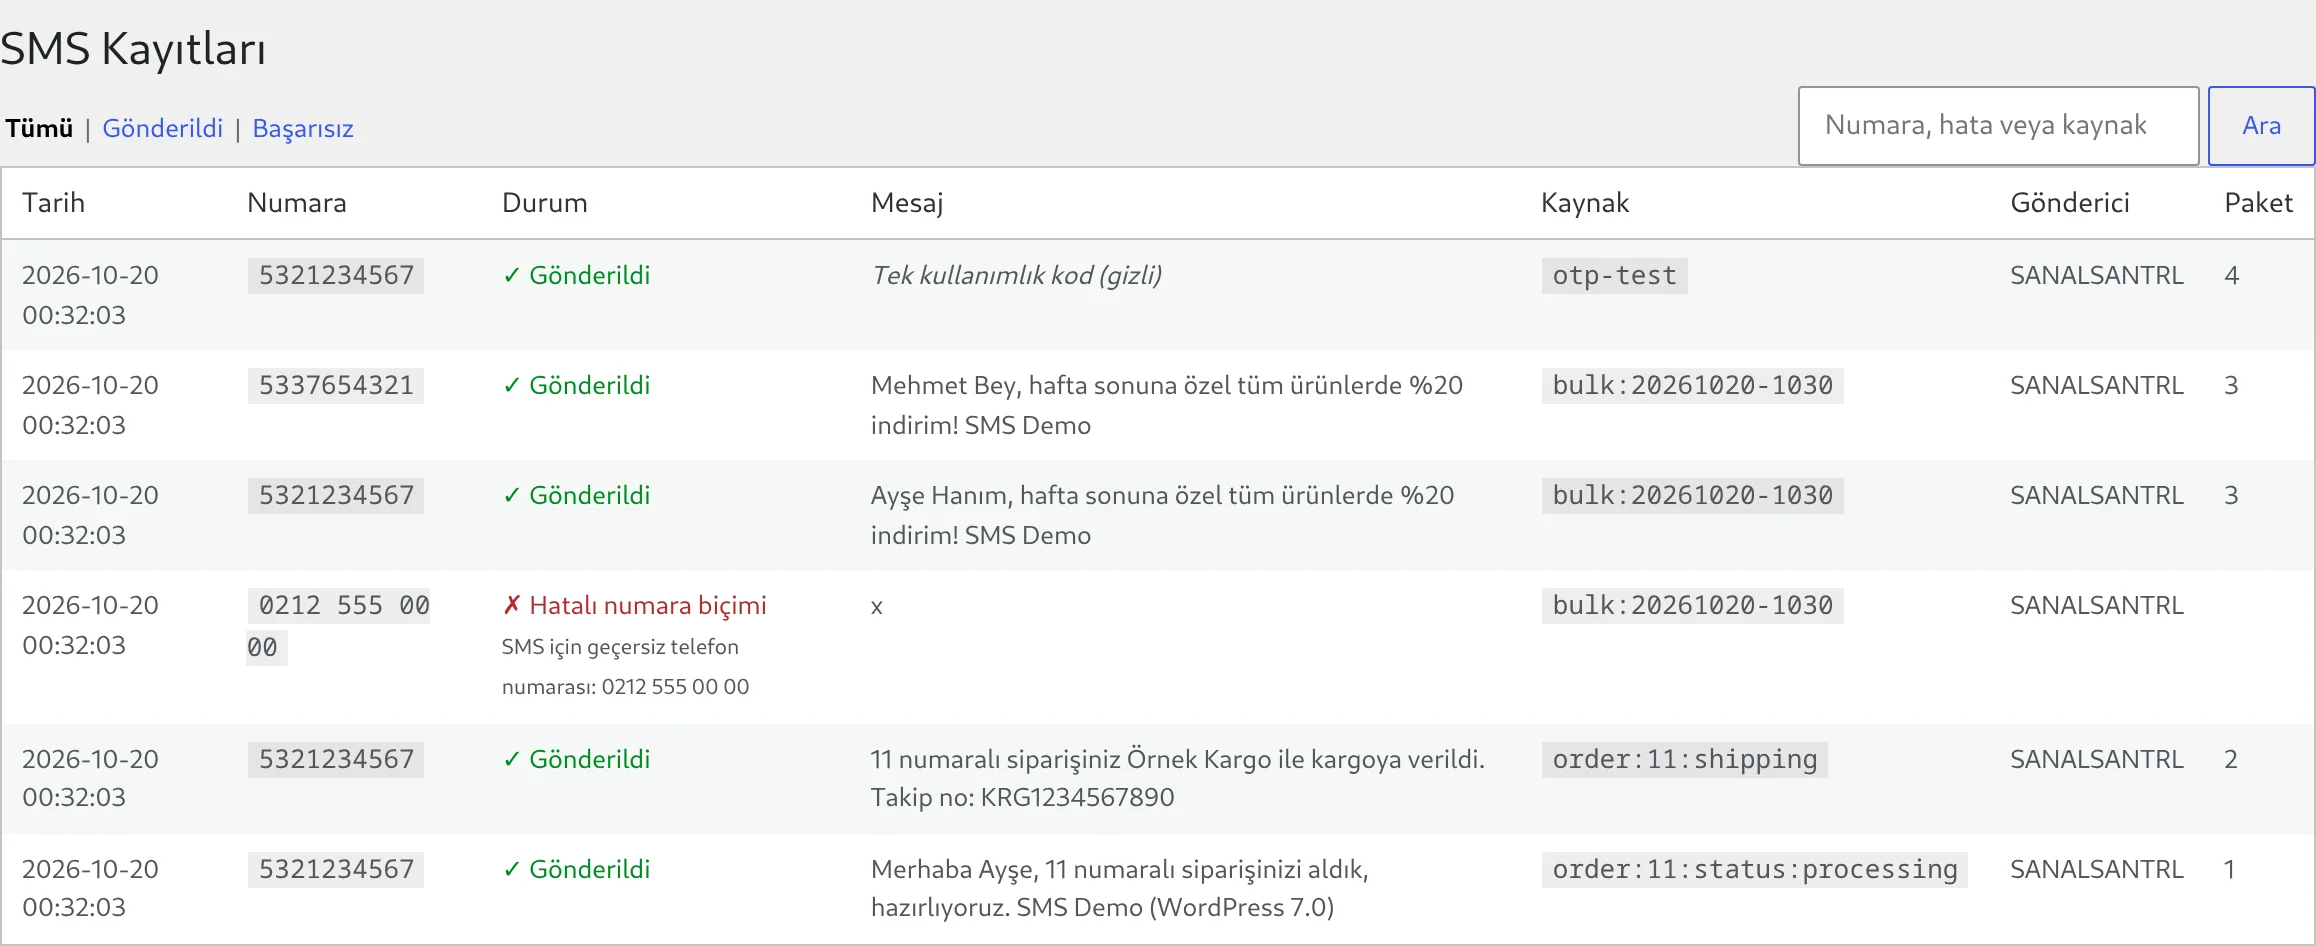Focus the 'Numara, hata veya kaynak' search field

point(1998,126)
